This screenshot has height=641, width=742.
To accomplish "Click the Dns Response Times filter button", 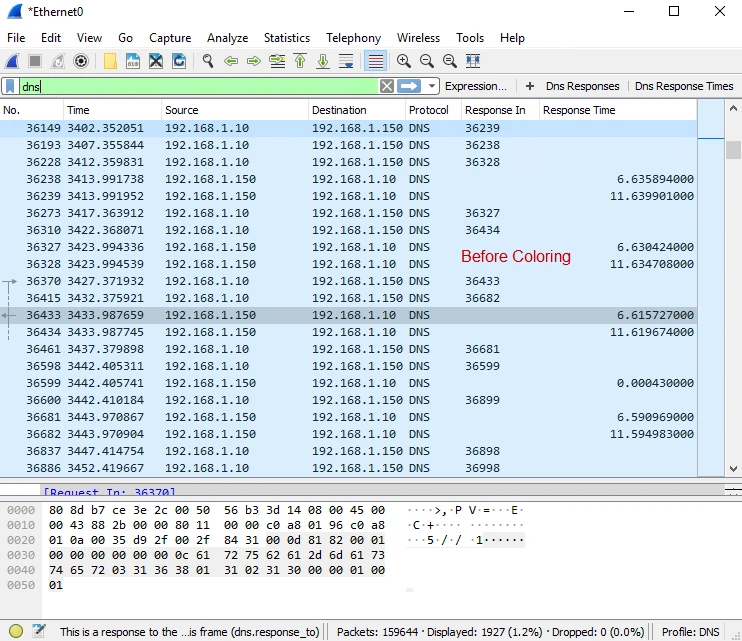I will coord(684,87).
